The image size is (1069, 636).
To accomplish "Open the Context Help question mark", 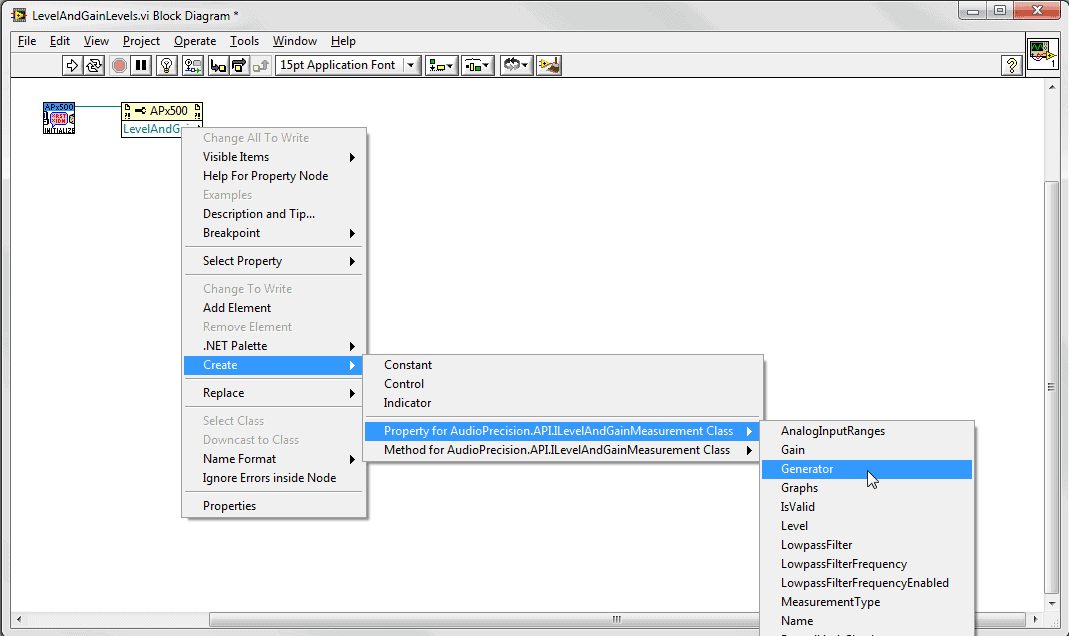I will pos(1011,65).
